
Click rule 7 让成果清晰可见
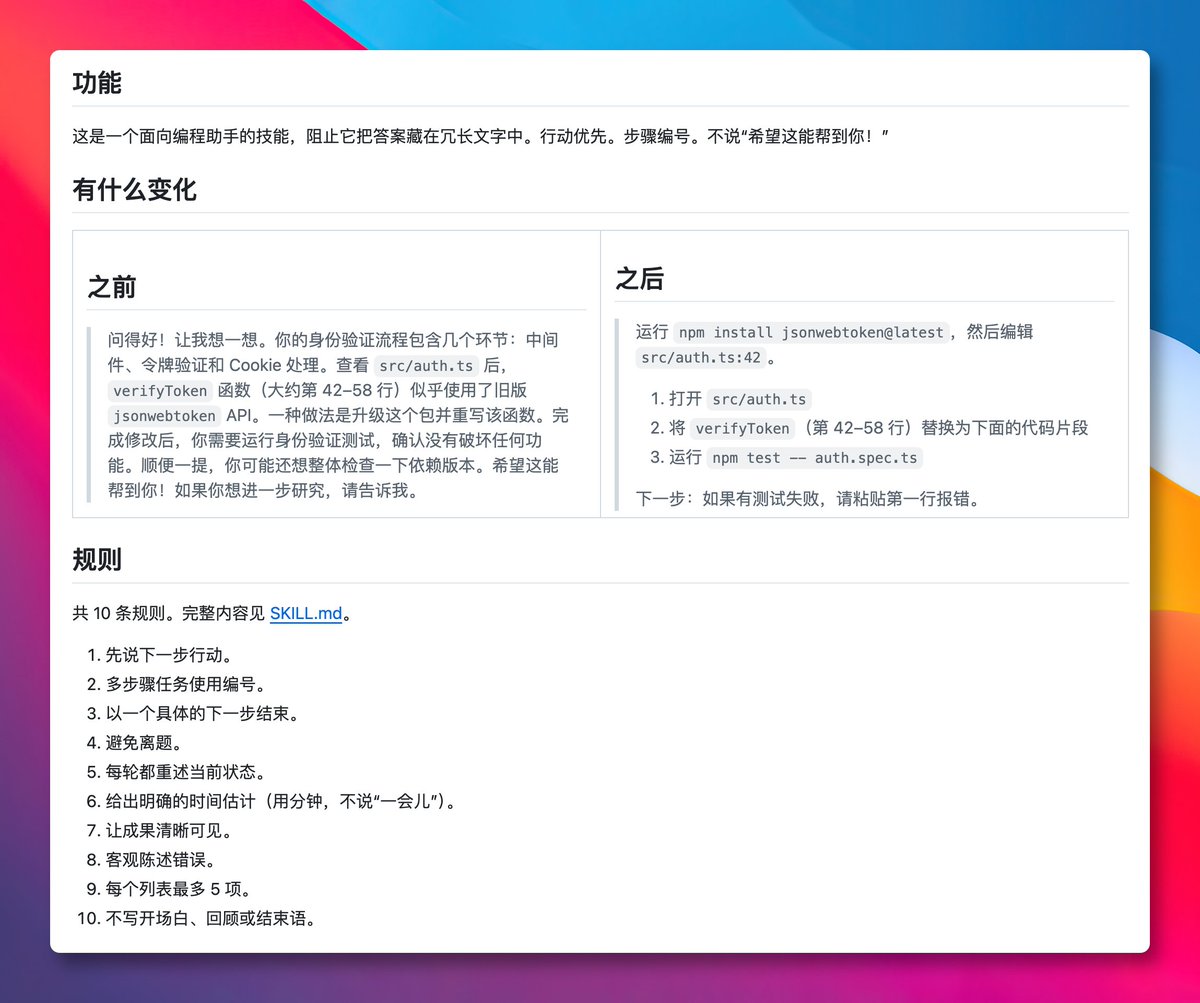coord(169,830)
